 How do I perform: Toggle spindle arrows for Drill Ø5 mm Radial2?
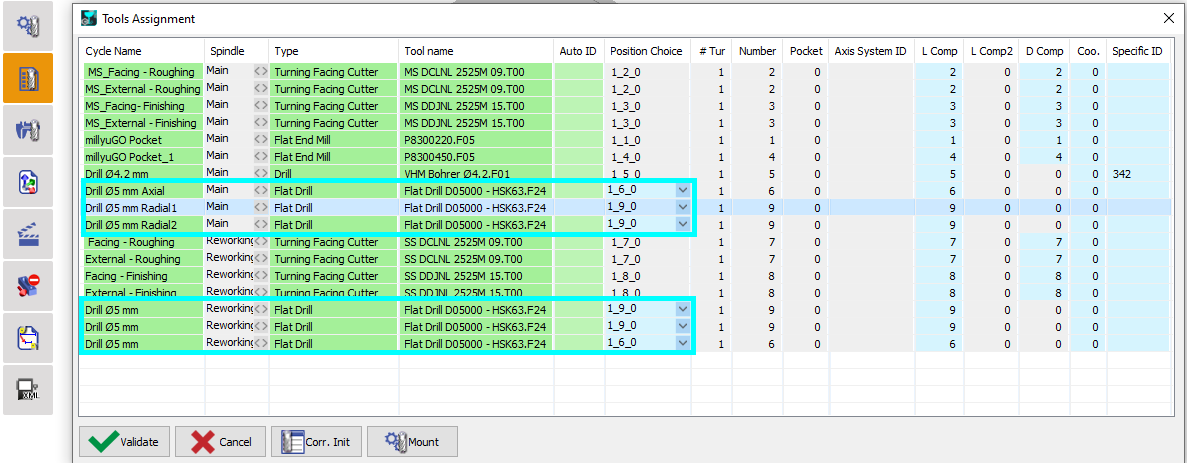click(260, 225)
